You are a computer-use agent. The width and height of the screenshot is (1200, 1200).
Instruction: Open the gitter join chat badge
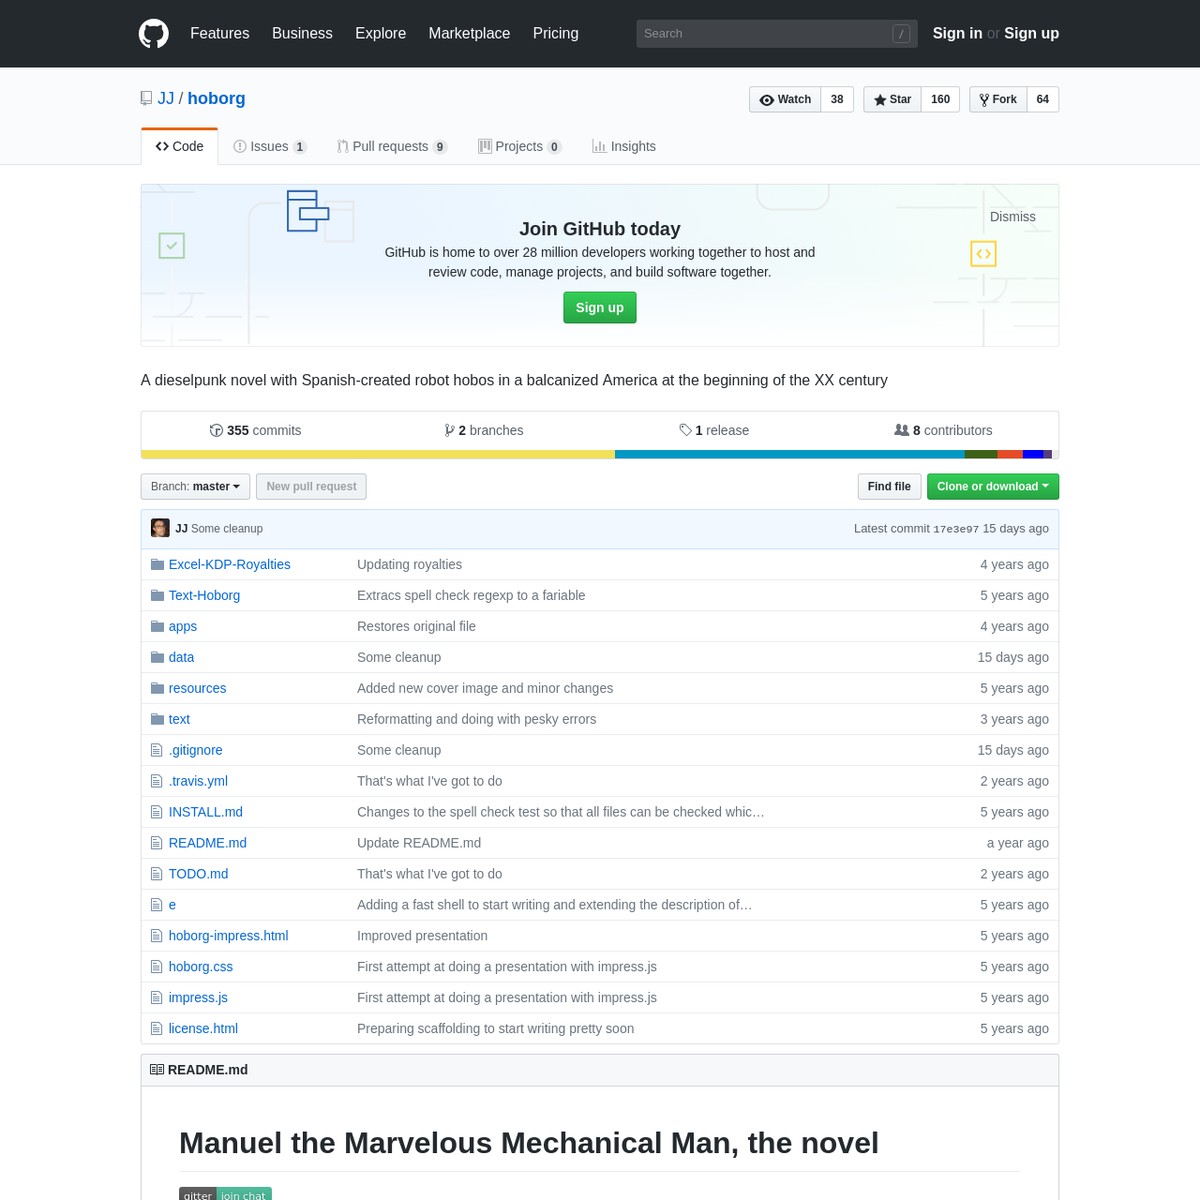coord(225,1194)
